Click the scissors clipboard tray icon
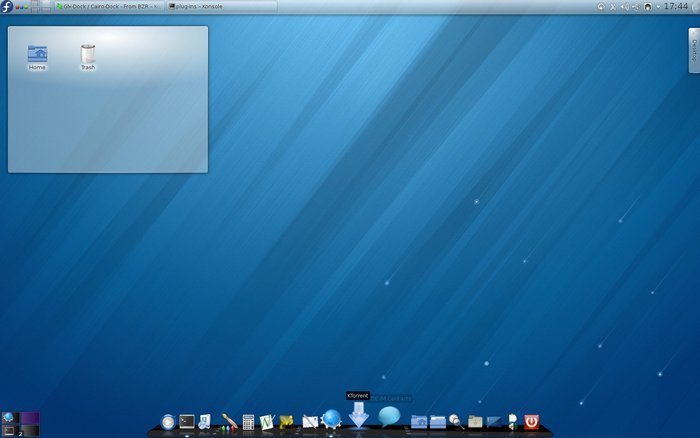 pyautogui.click(x=613, y=7)
